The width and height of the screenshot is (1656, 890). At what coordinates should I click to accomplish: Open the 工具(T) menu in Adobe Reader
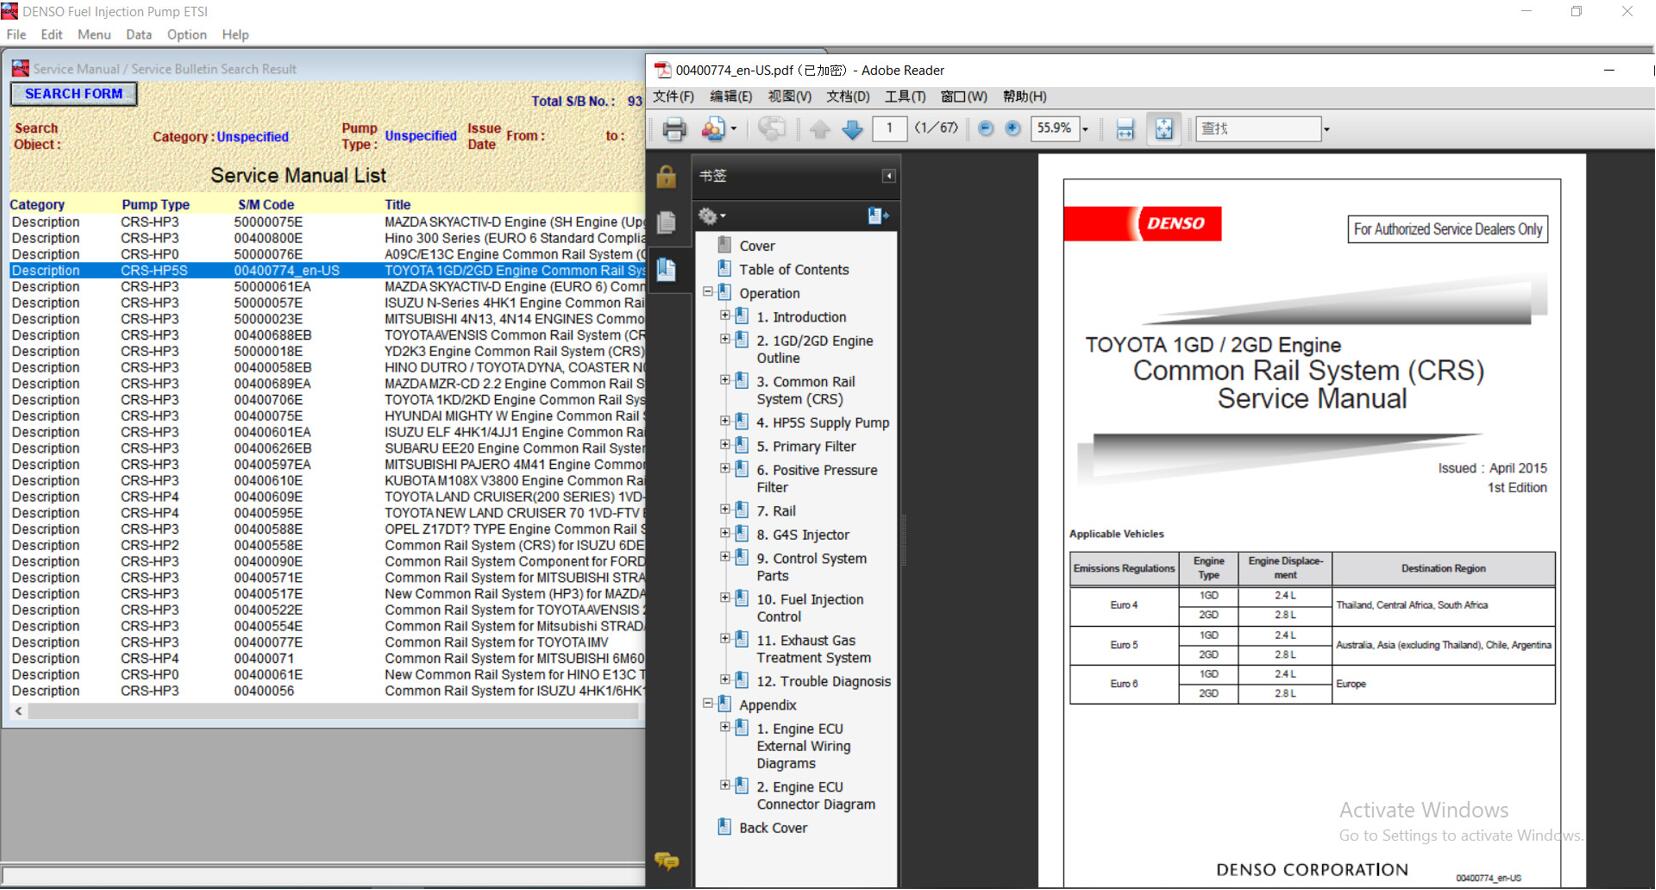[x=905, y=96]
